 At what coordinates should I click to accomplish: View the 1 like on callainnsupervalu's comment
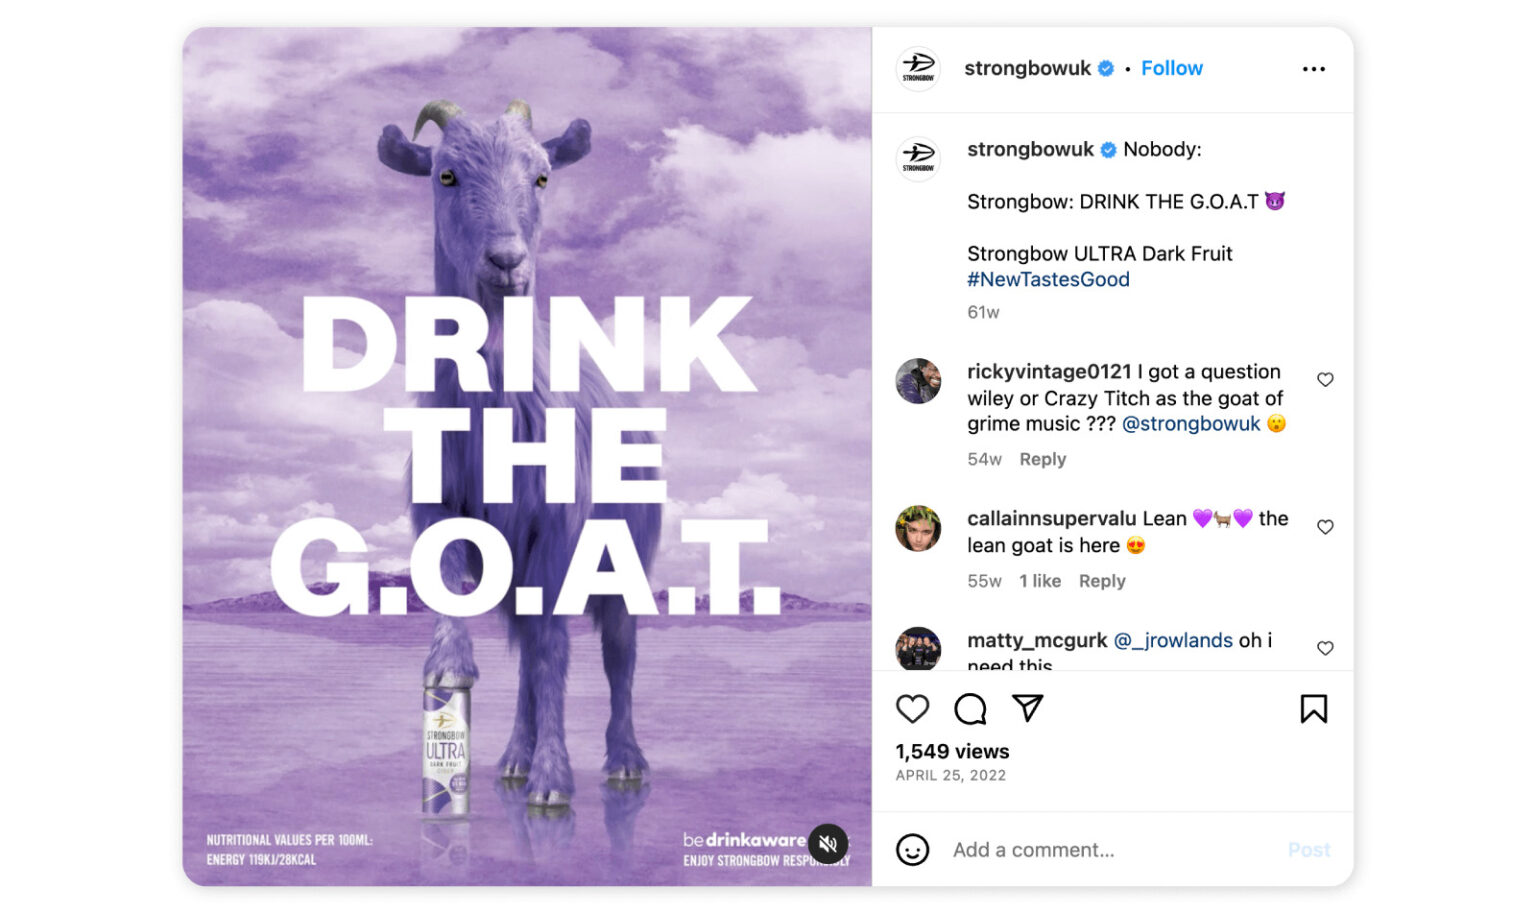click(1039, 581)
